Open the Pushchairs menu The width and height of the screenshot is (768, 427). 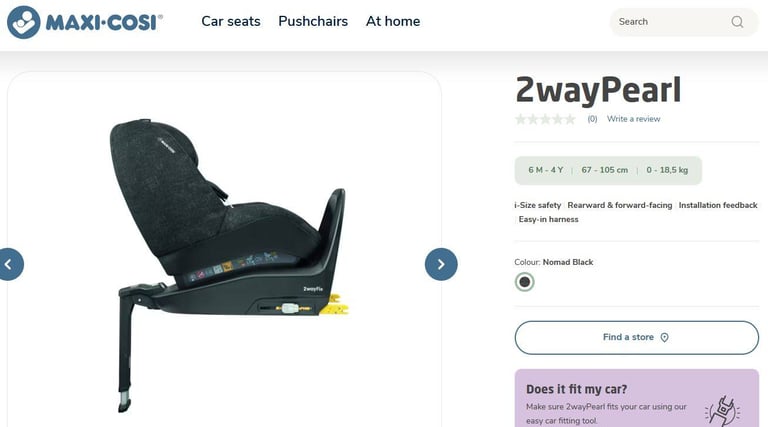coord(313,22)
